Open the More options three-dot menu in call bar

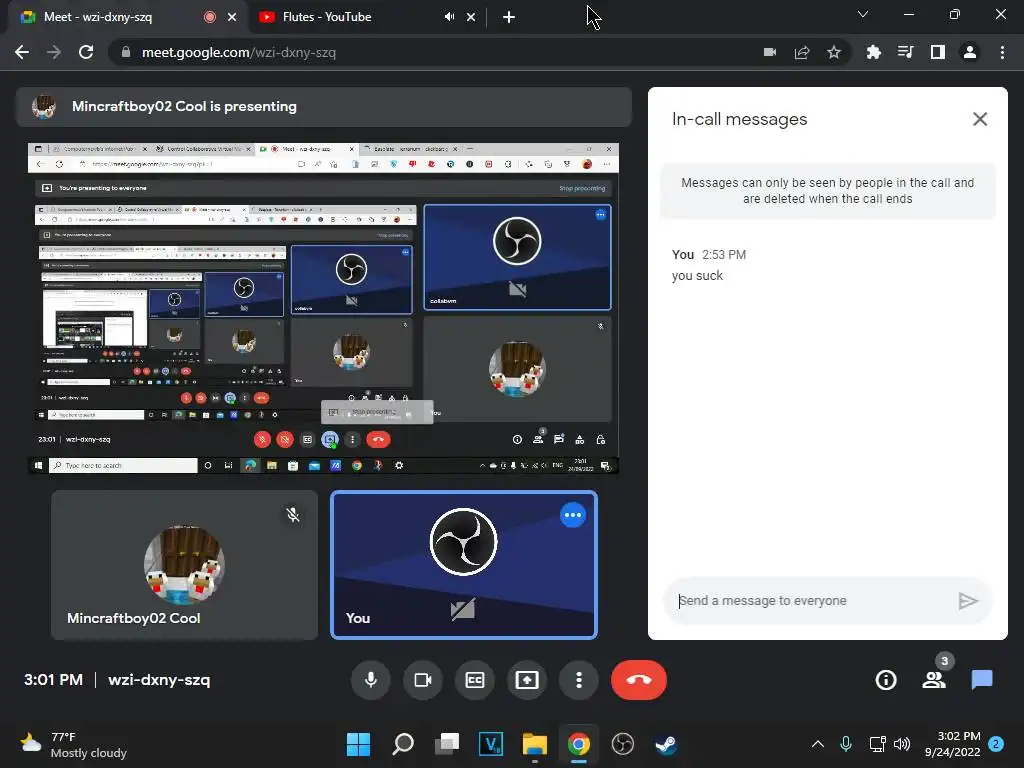pos(579,680)
